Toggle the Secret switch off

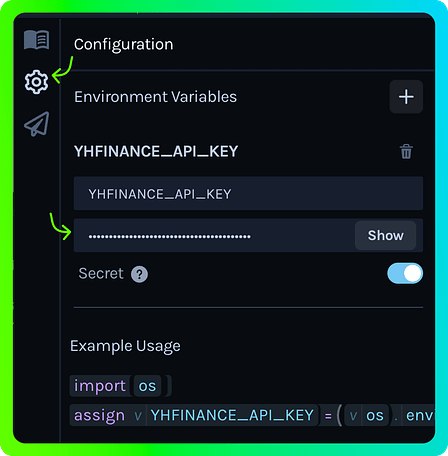(405, 273)
